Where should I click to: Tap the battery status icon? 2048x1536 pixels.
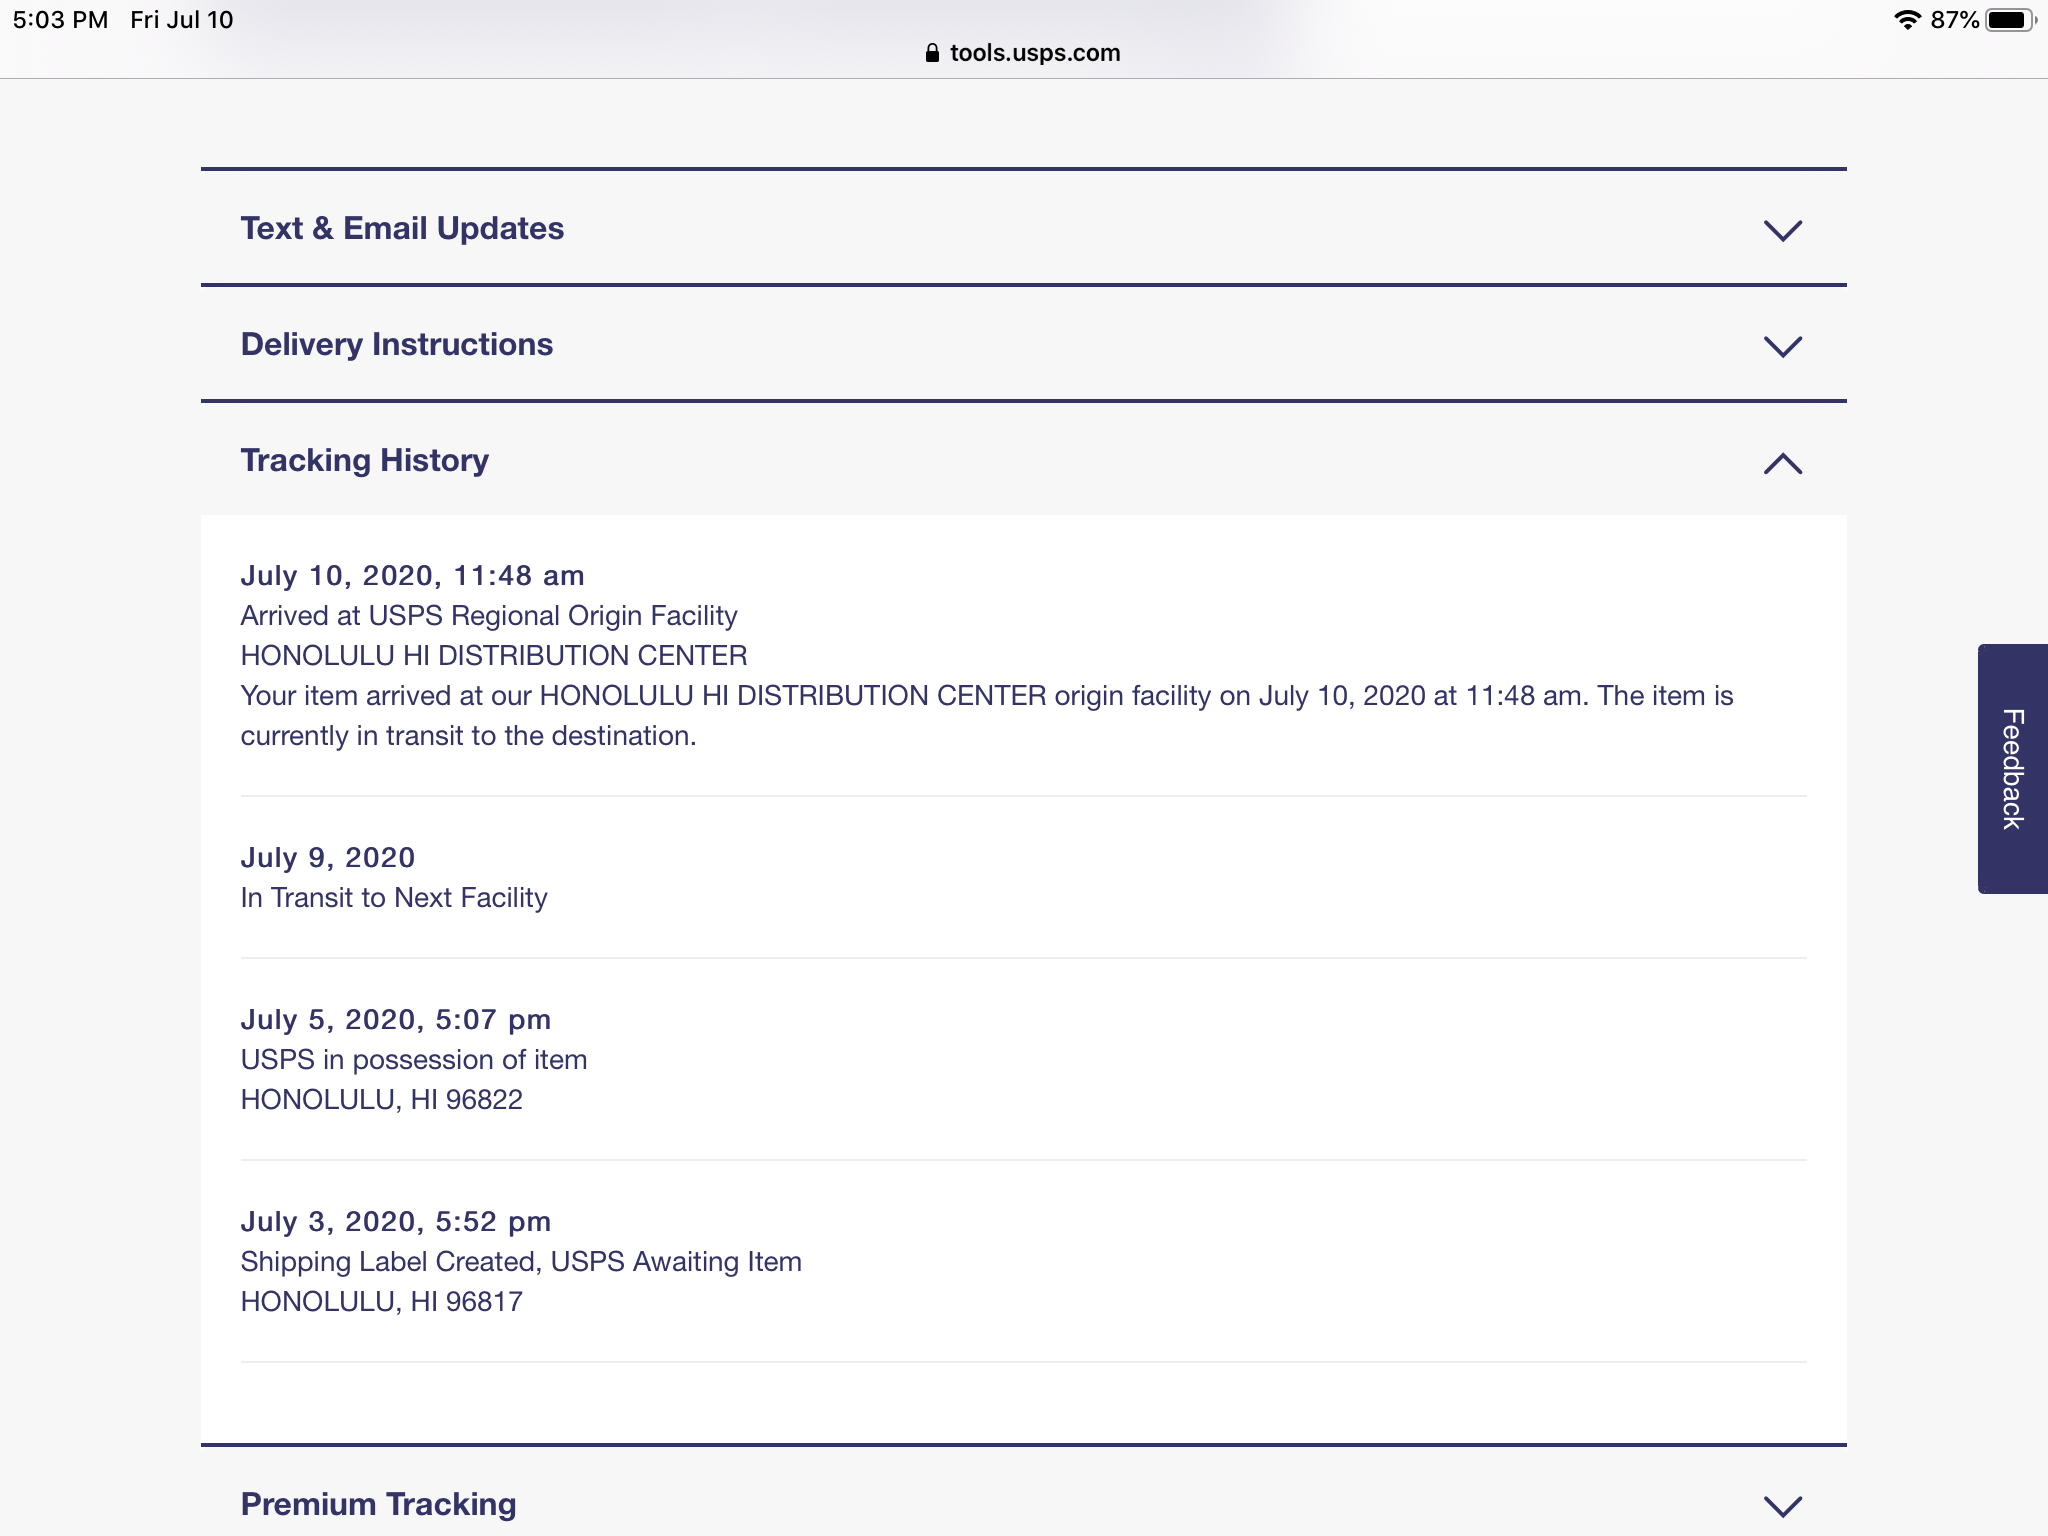click(2010, 20)
